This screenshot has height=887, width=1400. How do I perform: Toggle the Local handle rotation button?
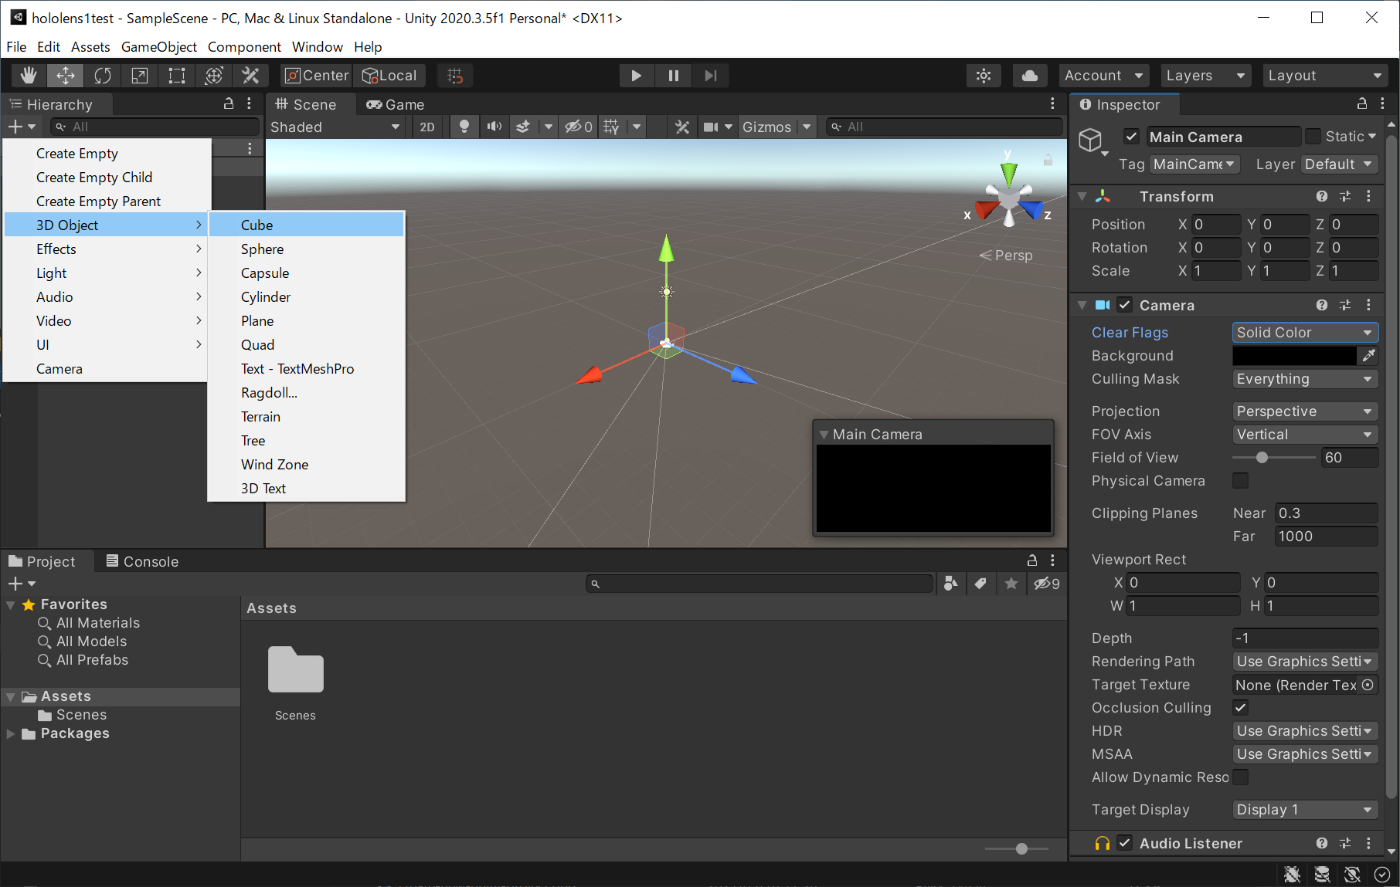coord(390,75)
